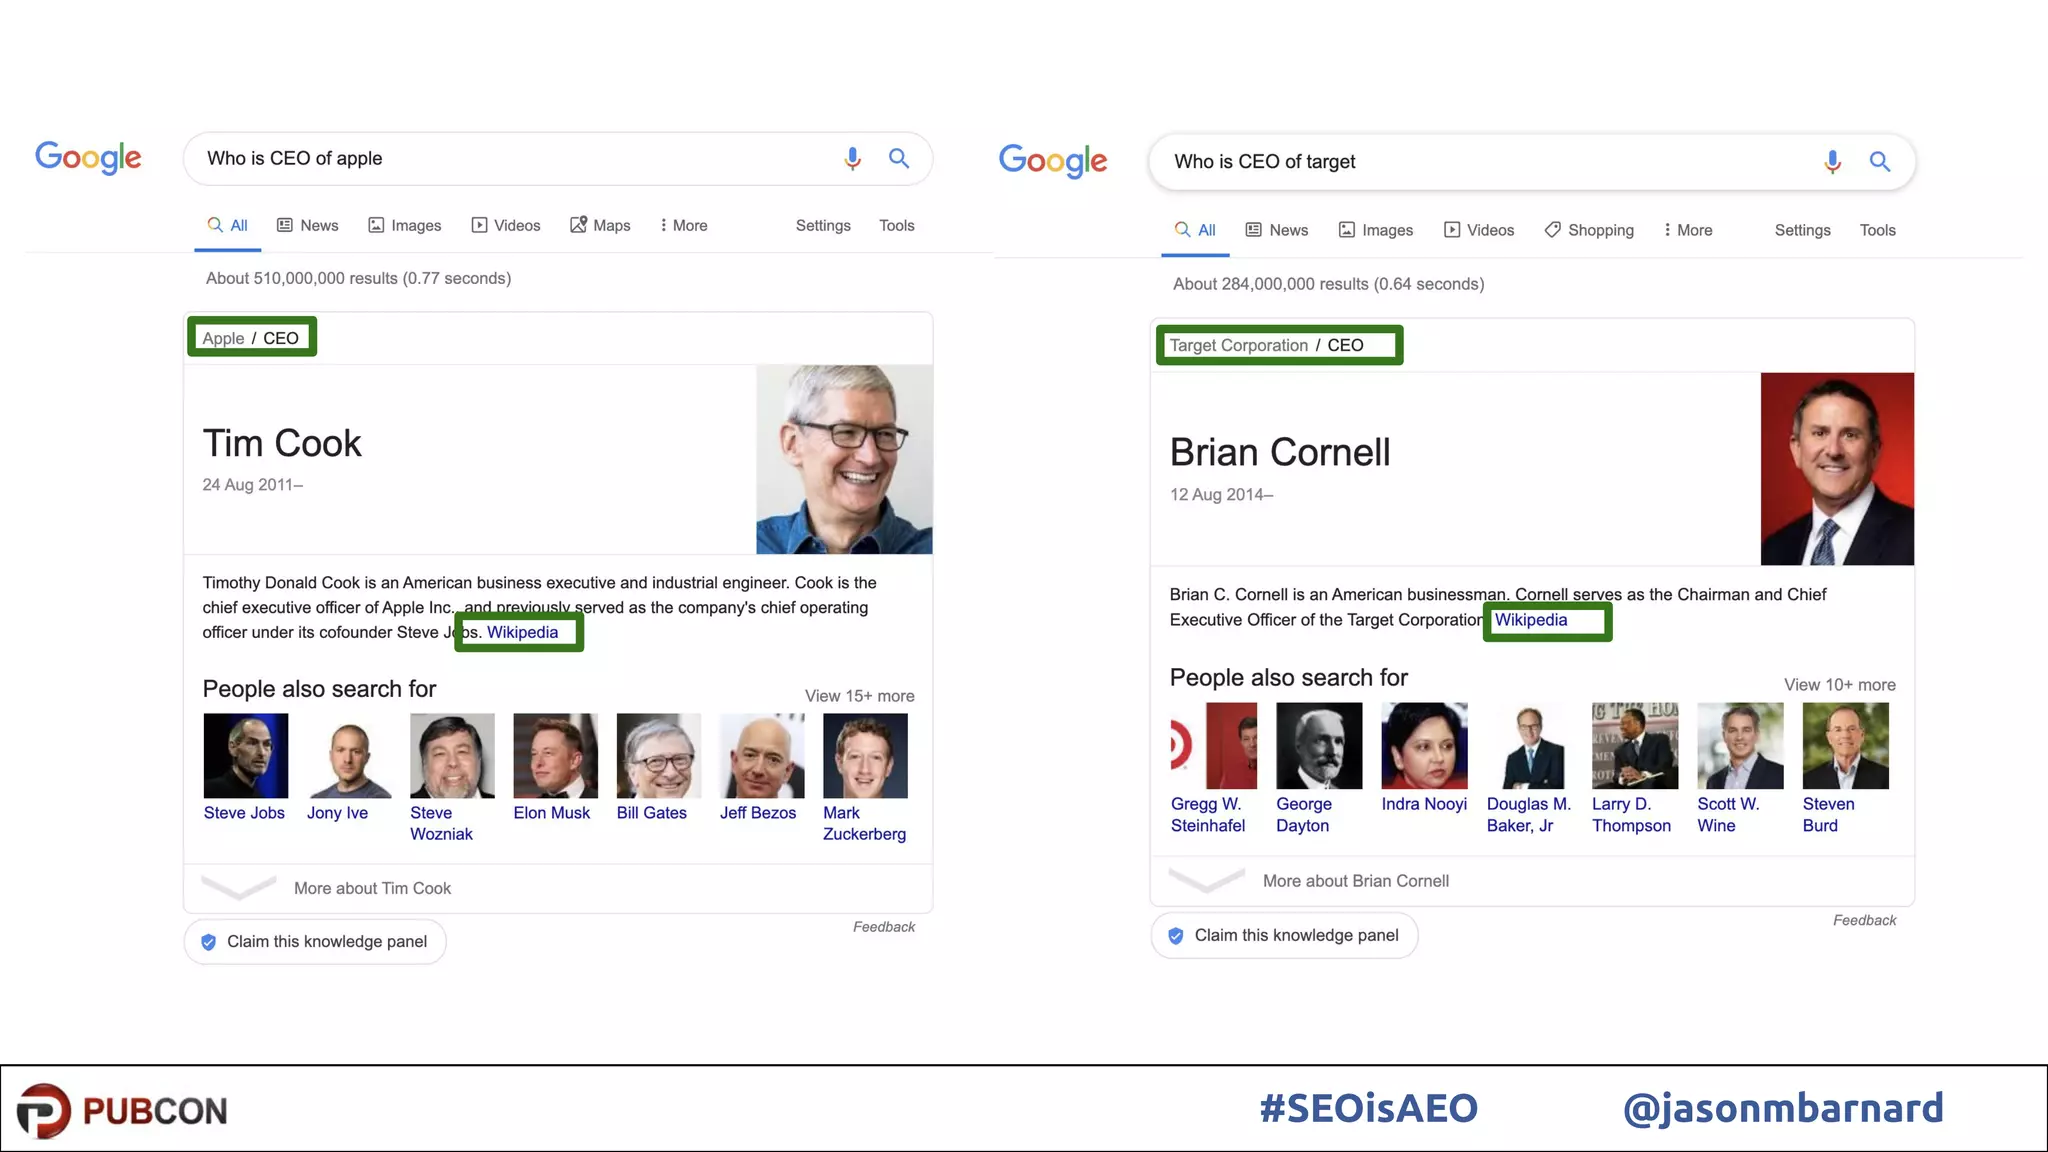This screenshot has width=2048, height=1152.
Task: Expand More about Tim Cook
Action: click(x=372, y=888)
